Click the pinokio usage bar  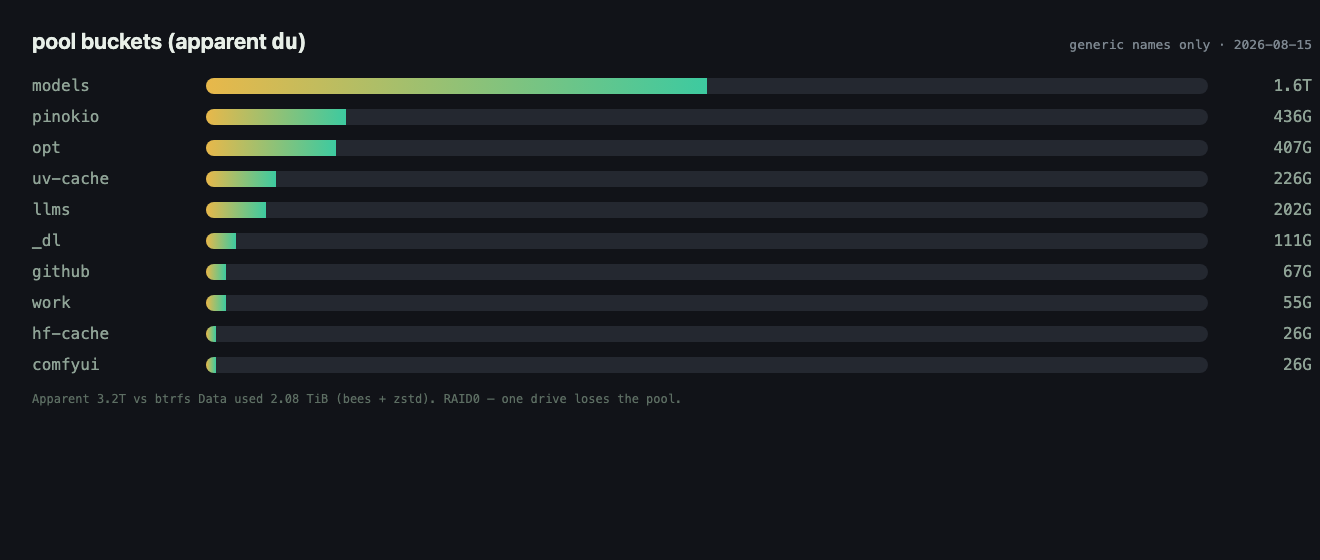coord(707,117)
